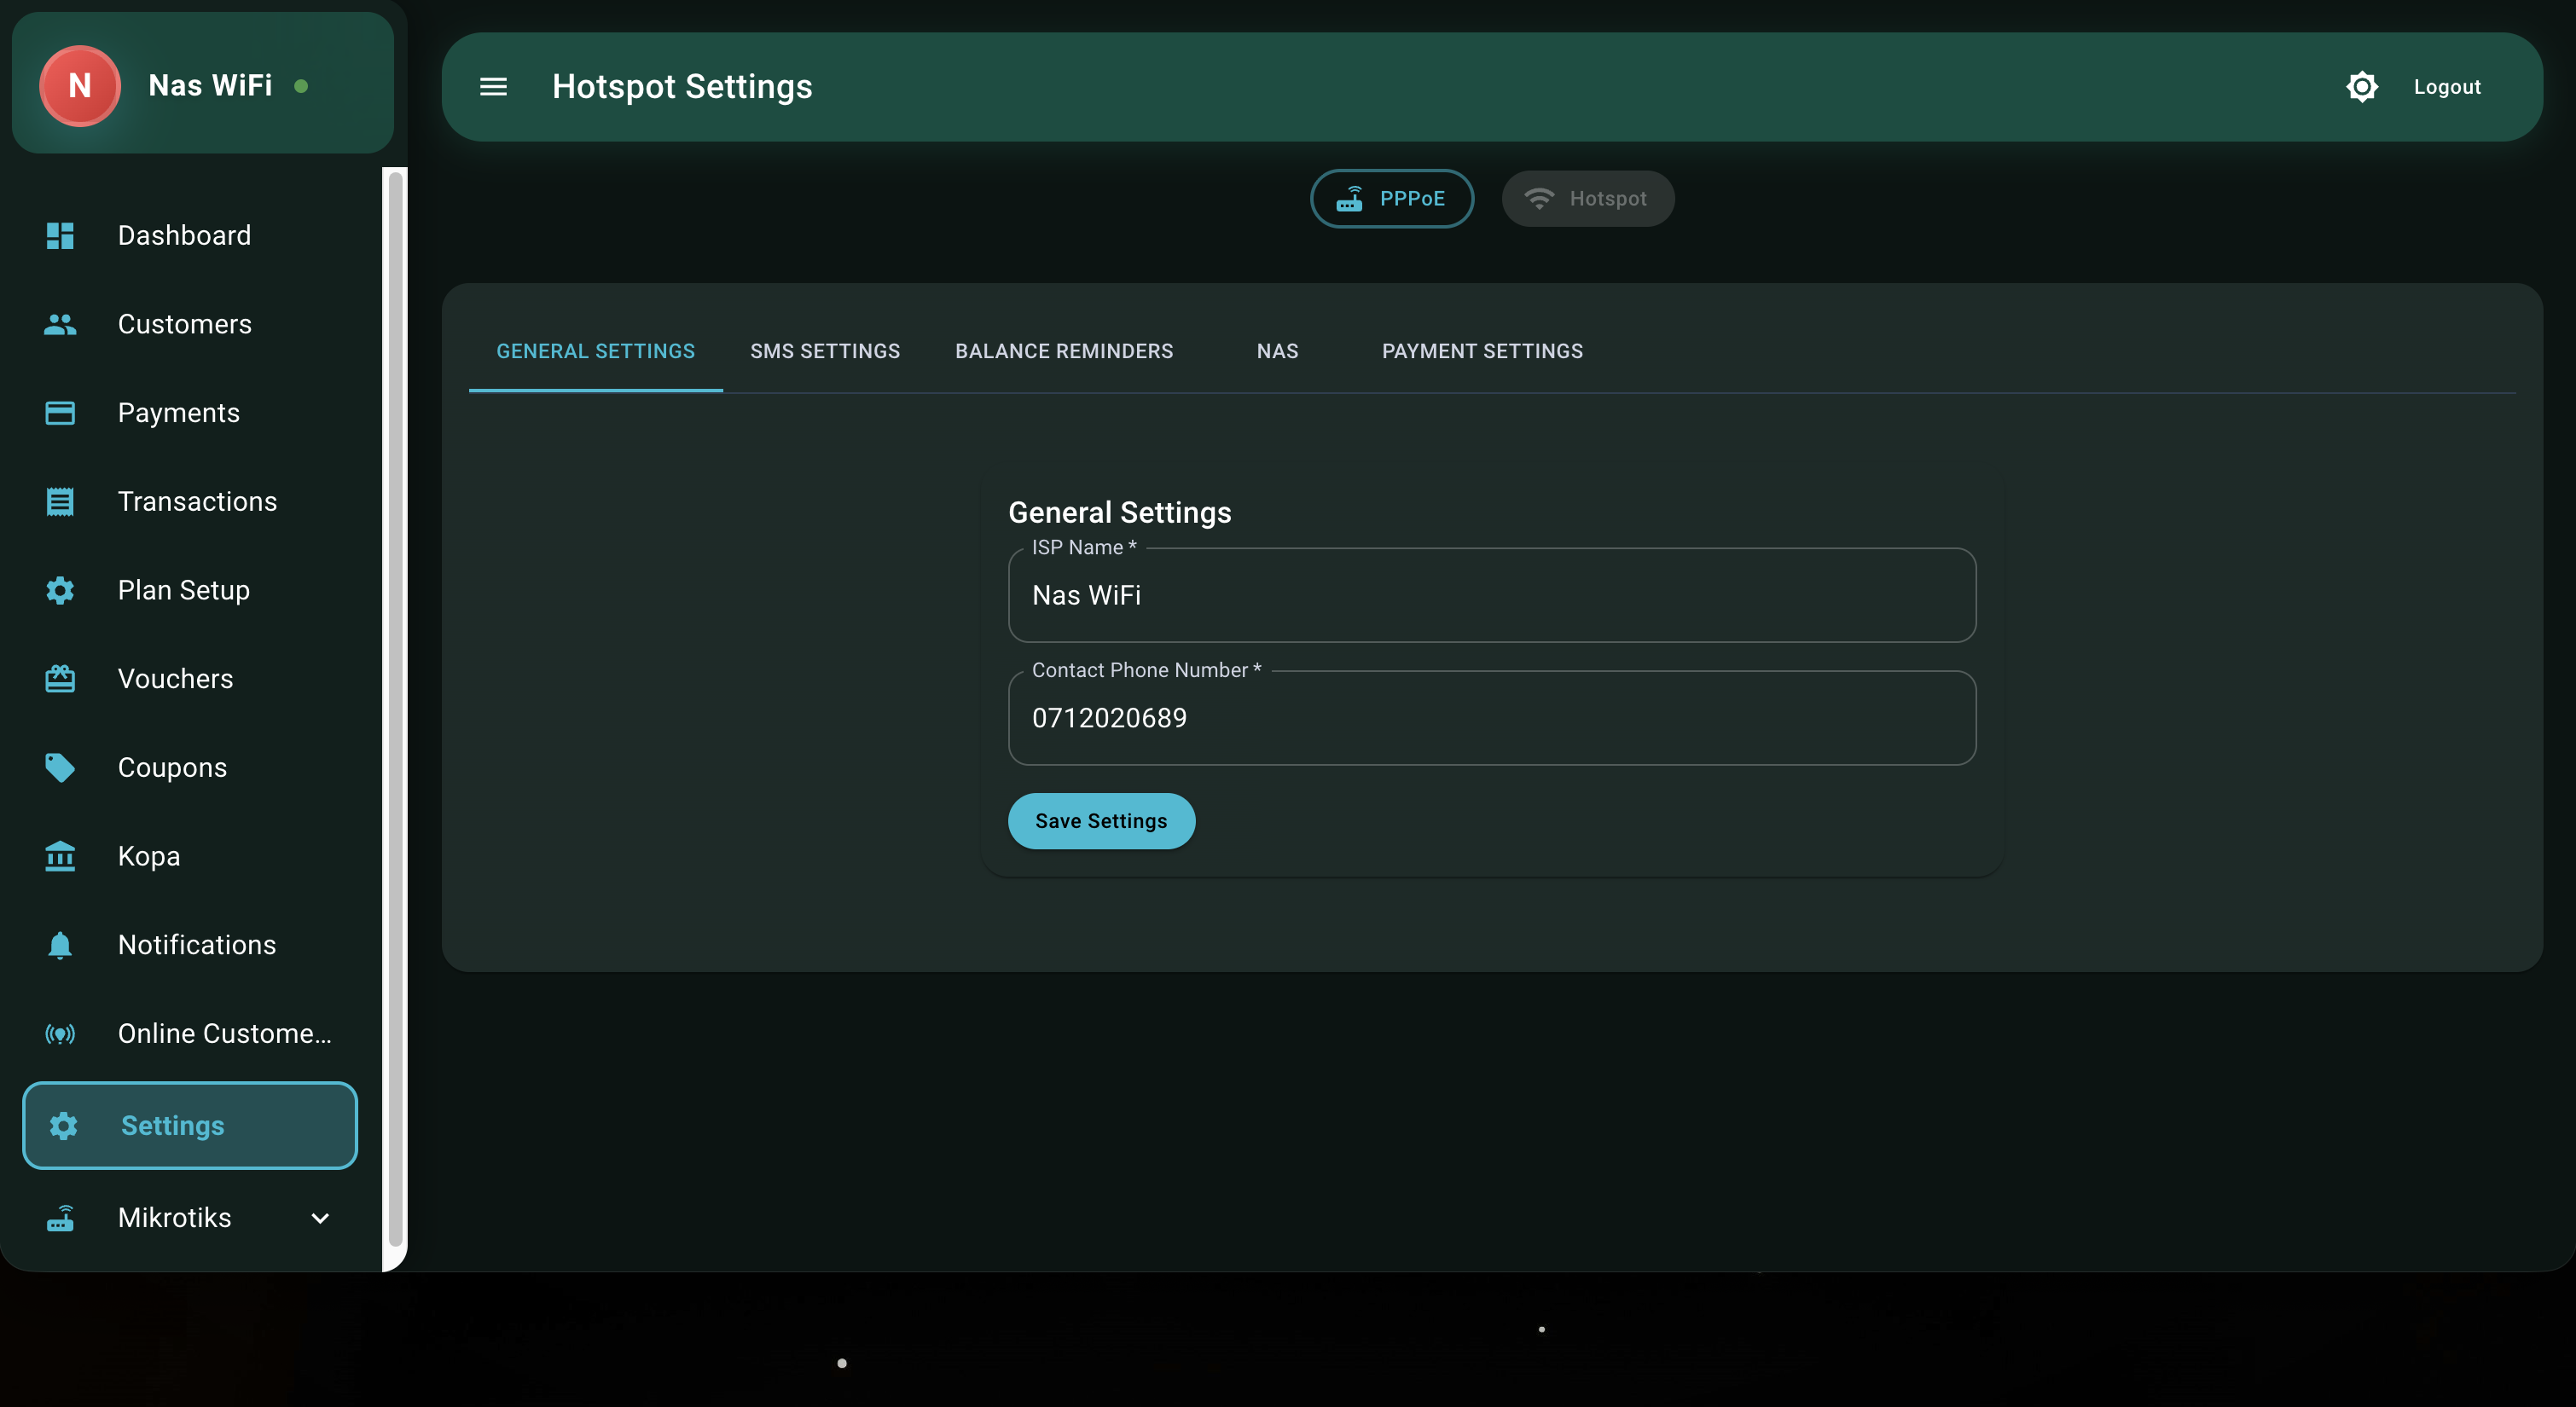The height and width of the screenshot is (1407, 2576).
Task: Switch to PPPoE mode
Action: 1391,198
